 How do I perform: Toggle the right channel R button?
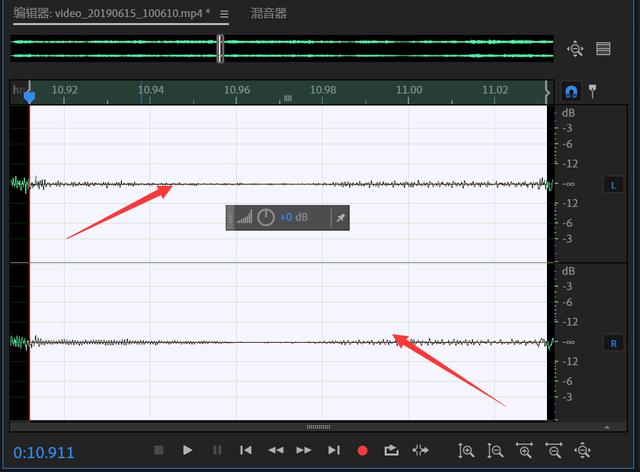(613, 343)
